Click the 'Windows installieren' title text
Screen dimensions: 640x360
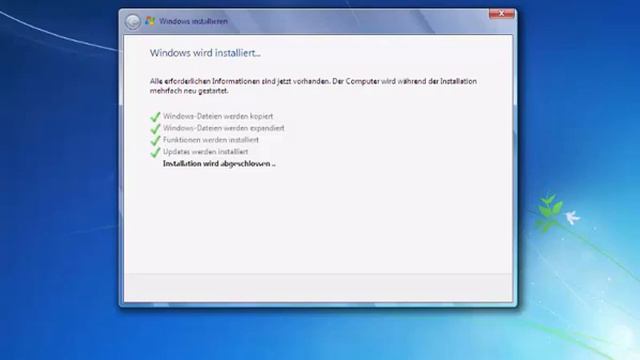193,21
